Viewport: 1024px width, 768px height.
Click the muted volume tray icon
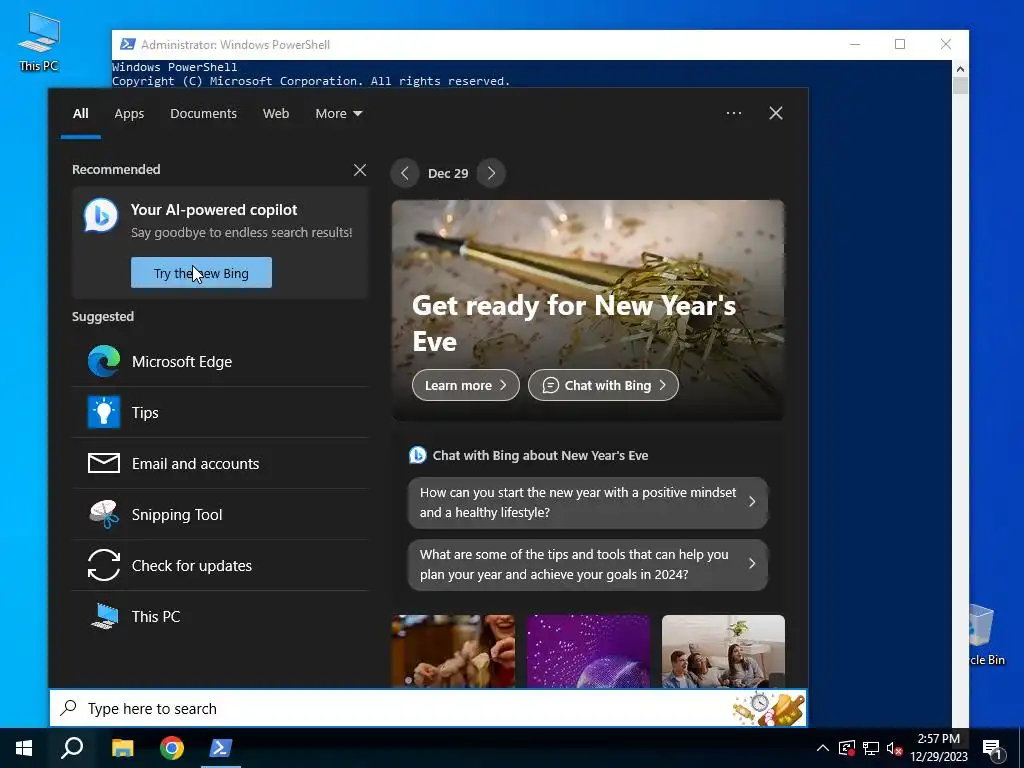coord(894,748)
